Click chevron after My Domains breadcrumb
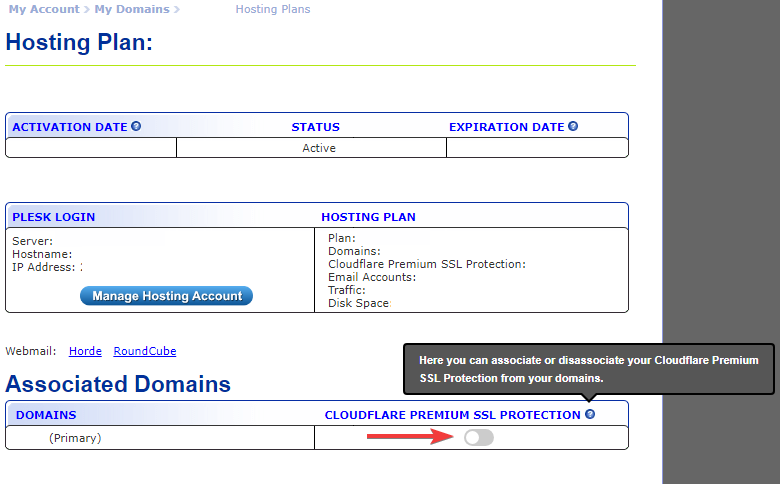Image resolution: width=780 pixels, height=484 pixels. pyautogui.click(x=177, y=9)
